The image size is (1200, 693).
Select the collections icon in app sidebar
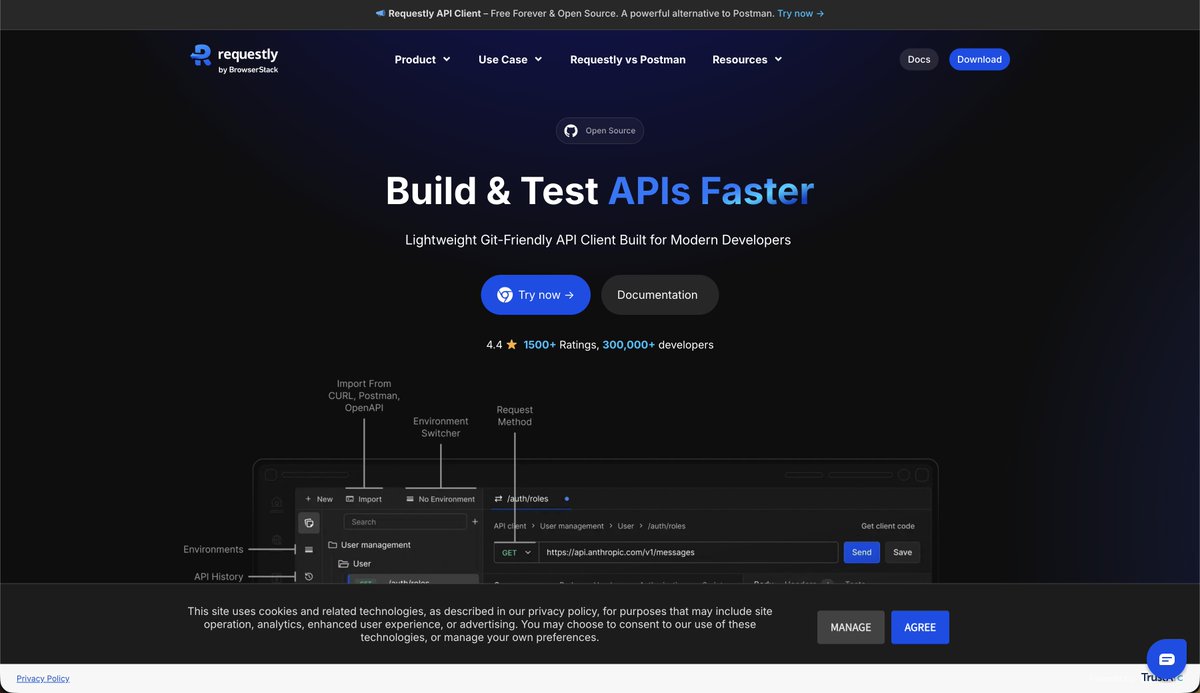309,522
